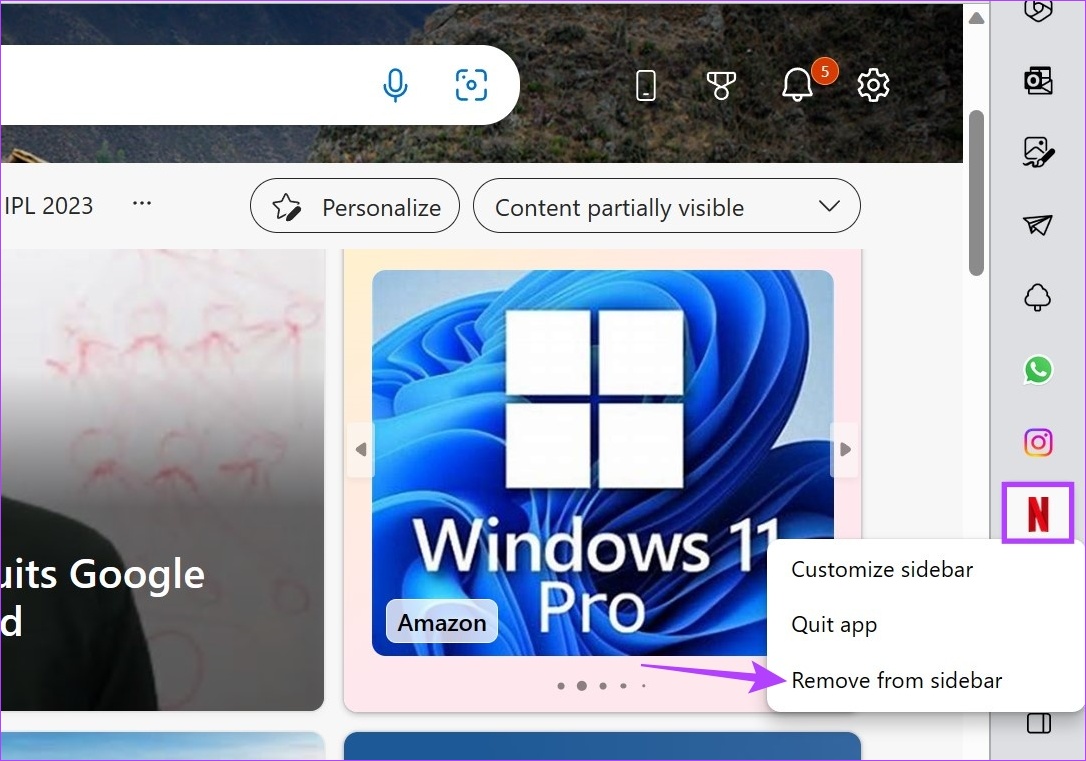This screenshot has height=761, width=1086.
Task: Click the Amazon label on ad card
Action: [x=442, y=623]
